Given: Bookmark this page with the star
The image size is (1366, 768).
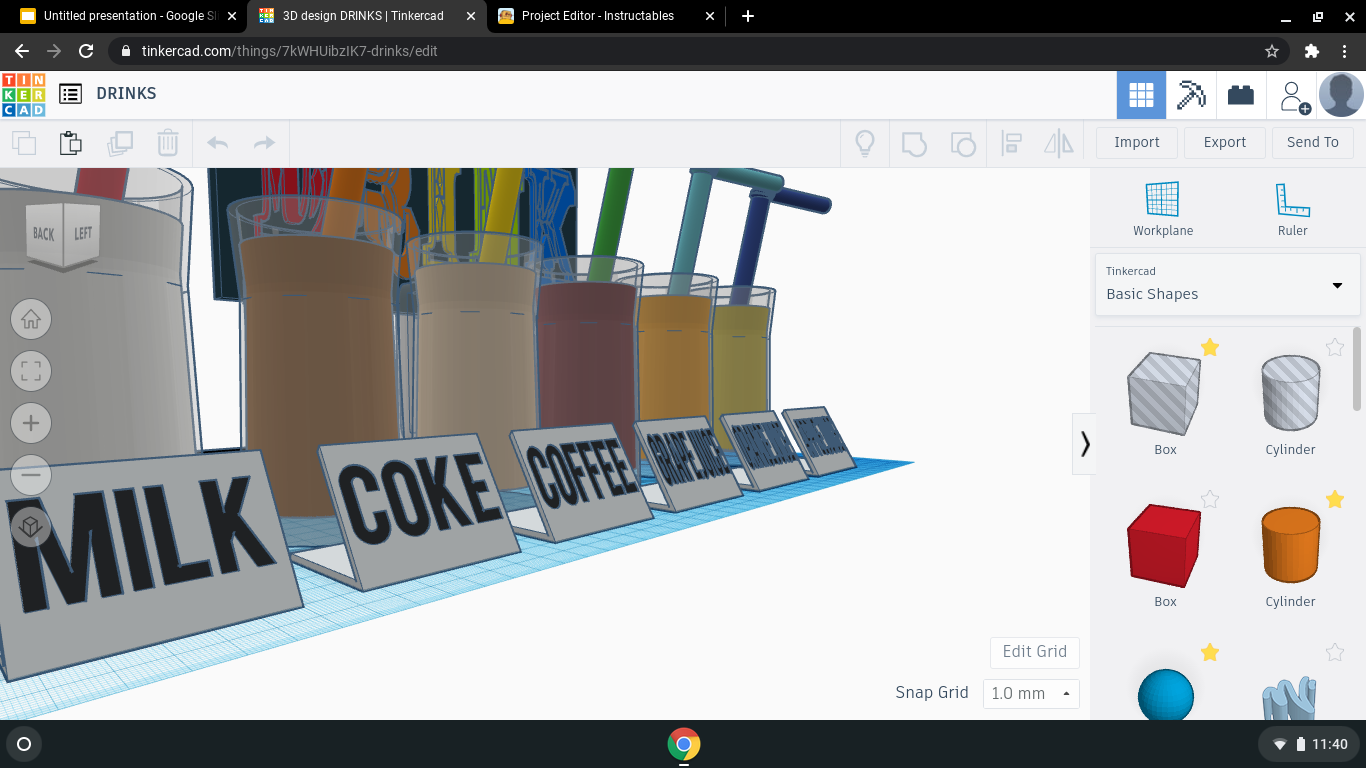Looking at the screenshot, I should coord(1272,51).
